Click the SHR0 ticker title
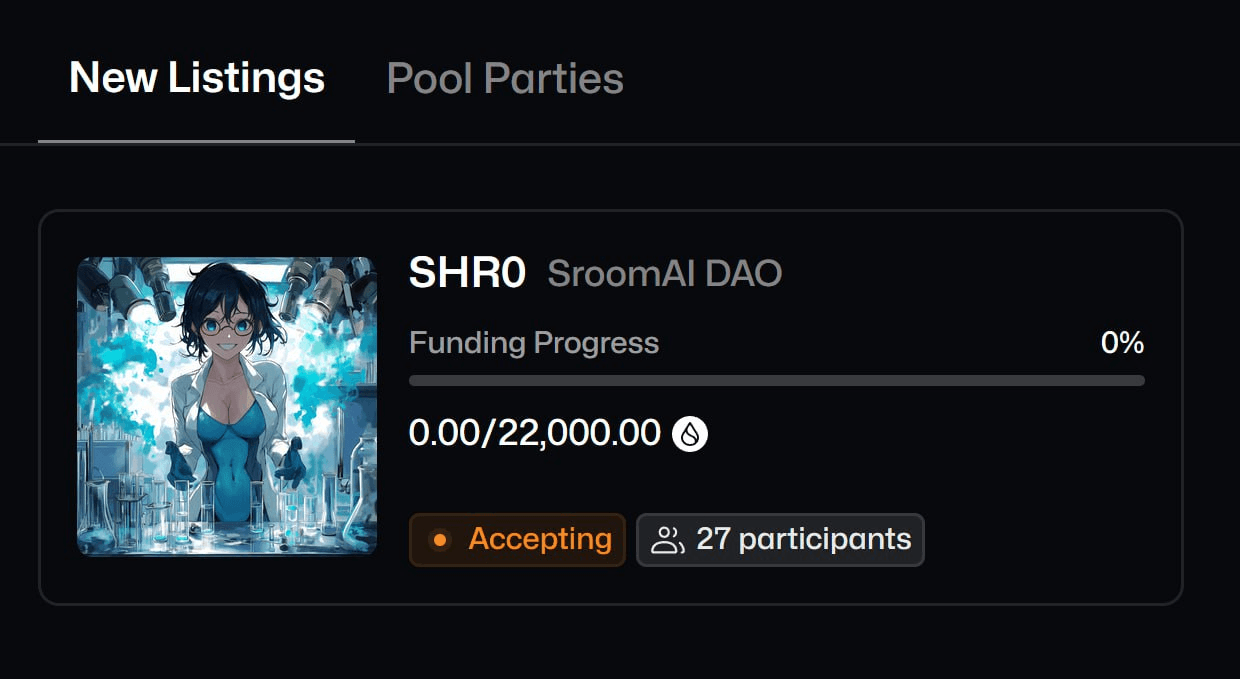This screenshot has width=1240, height=679. [x=467, y=273]
